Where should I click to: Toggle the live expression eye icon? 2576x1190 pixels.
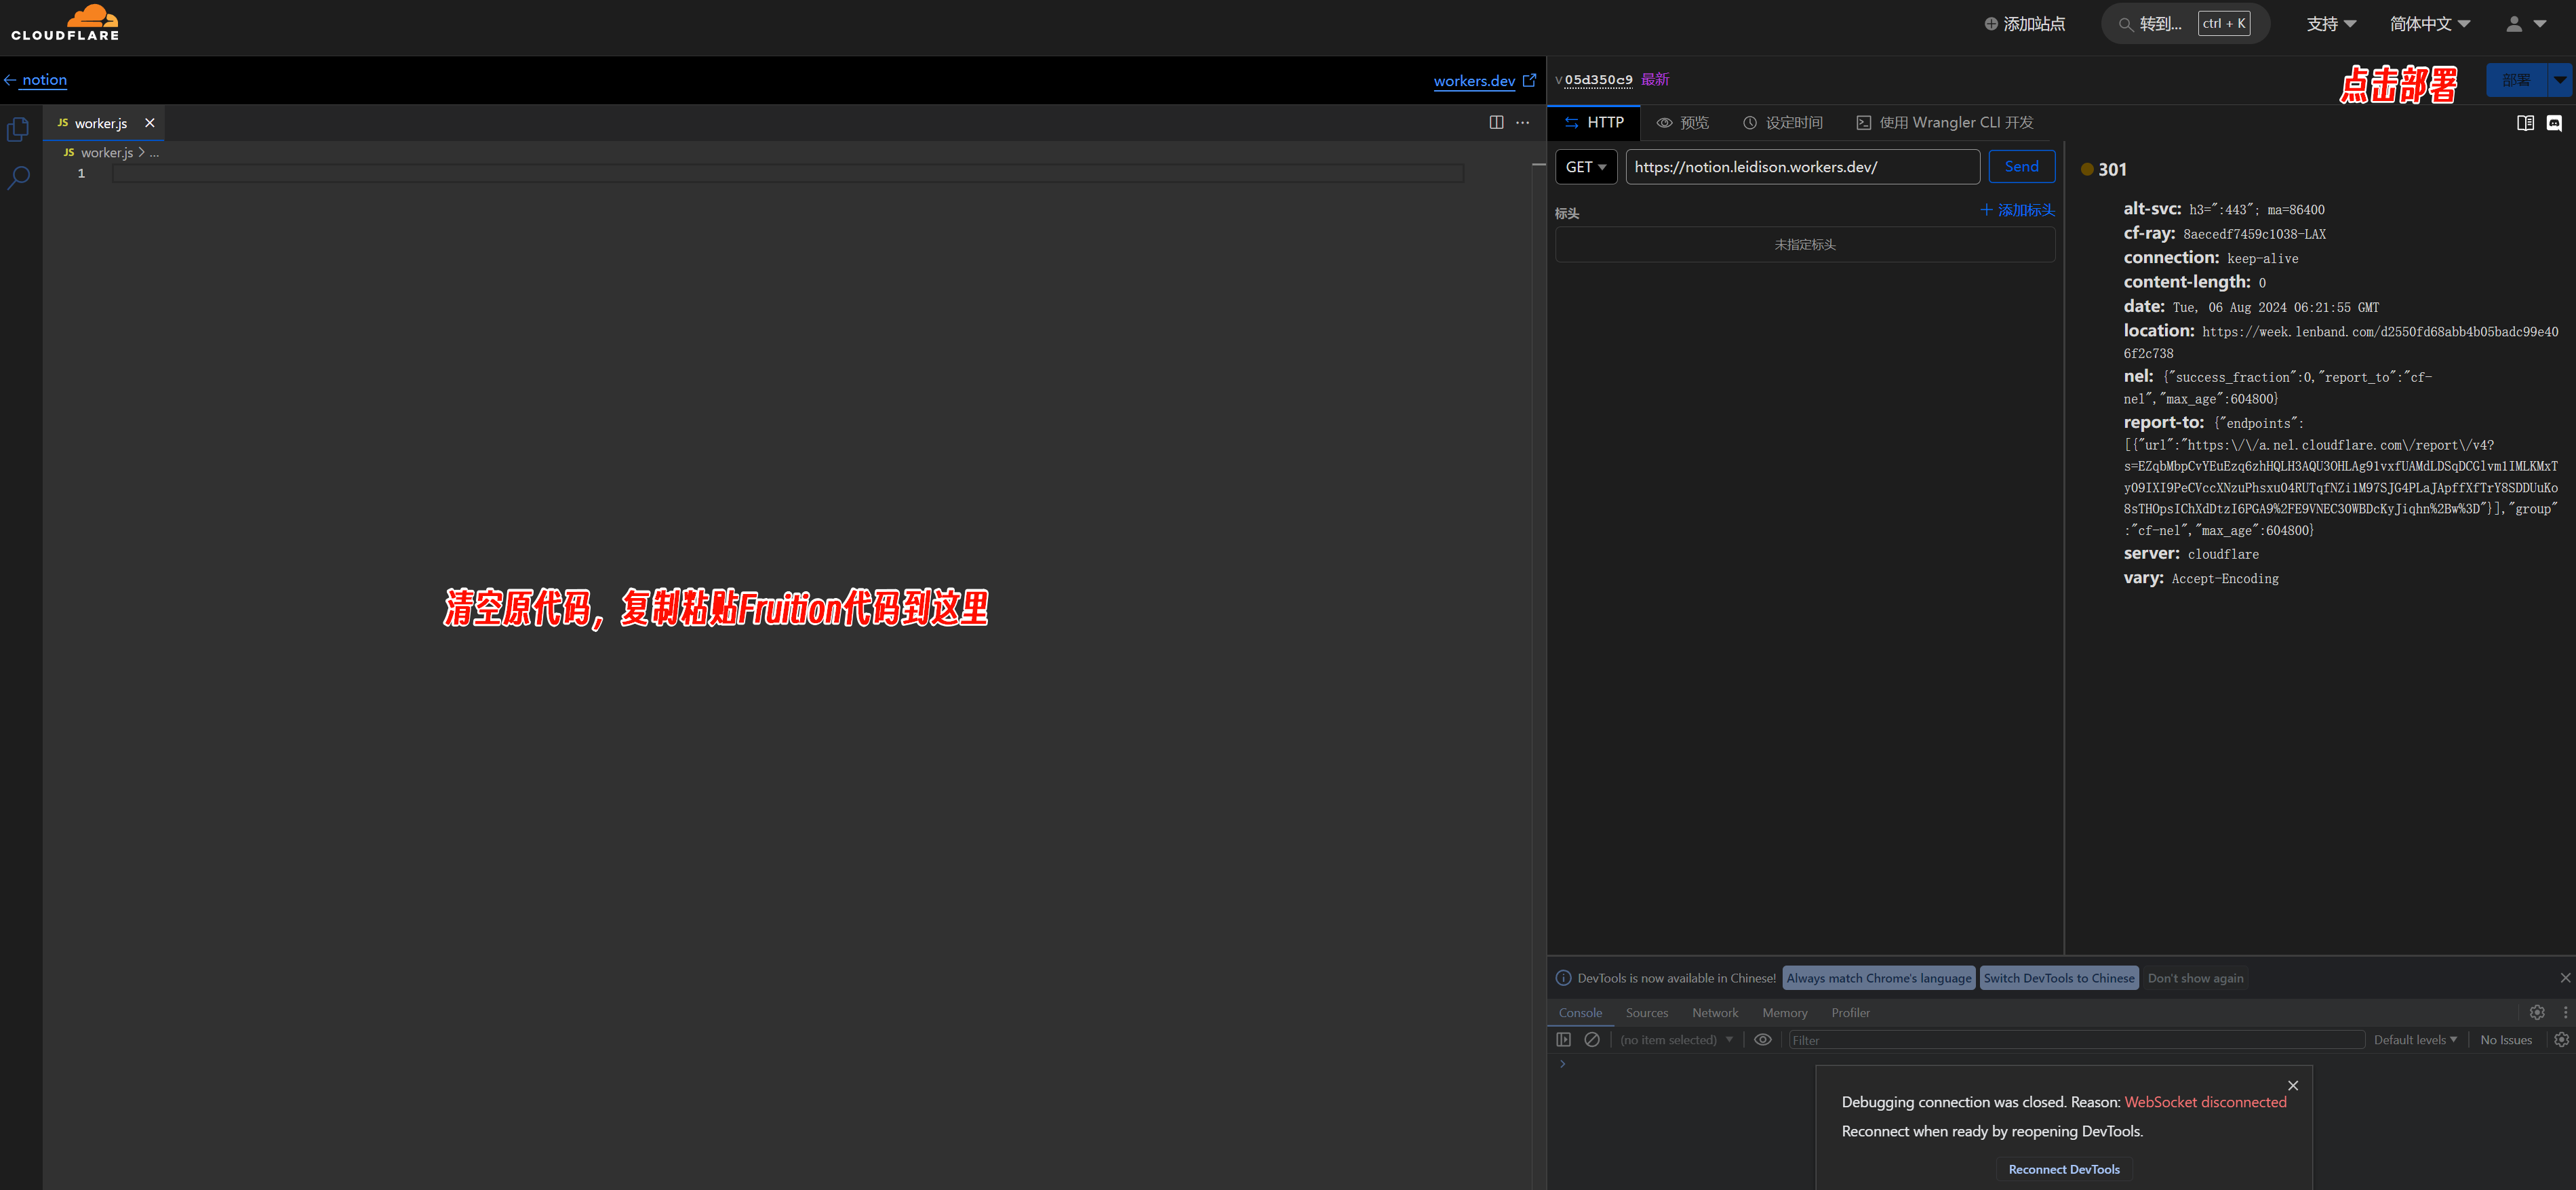pyautogui.click(x=1763, y=1040)
